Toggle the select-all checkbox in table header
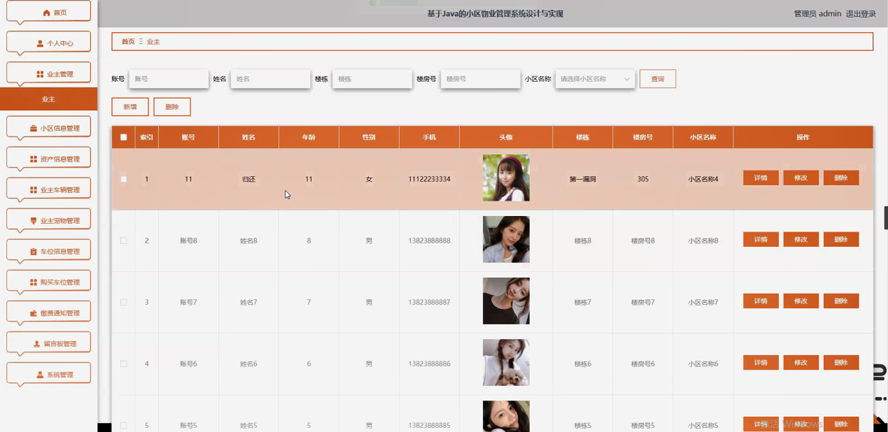 point(123,137)
